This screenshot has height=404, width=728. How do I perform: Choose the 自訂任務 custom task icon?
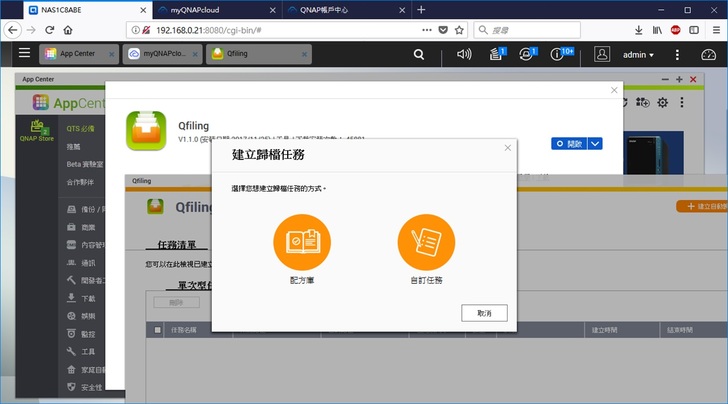[426, 242]
